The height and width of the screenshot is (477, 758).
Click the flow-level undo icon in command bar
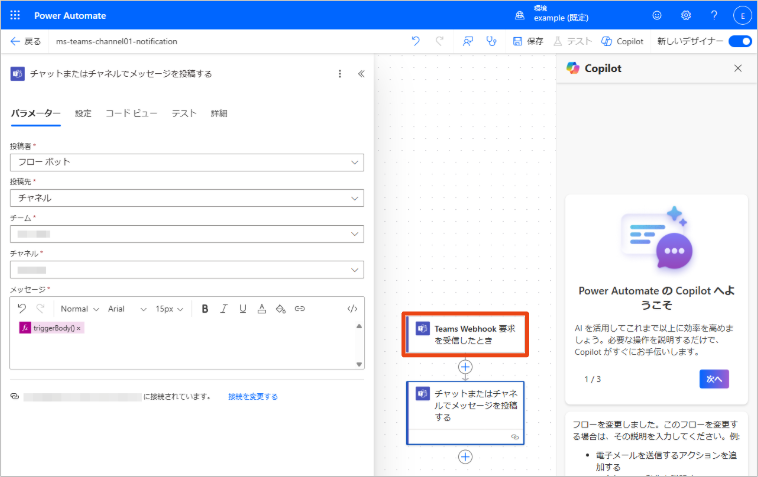coord(416,41)
